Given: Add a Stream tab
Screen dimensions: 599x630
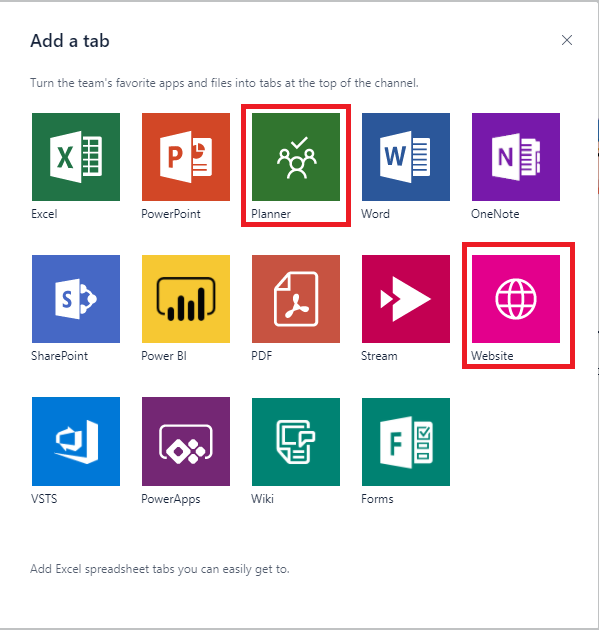Looking at the screenshot, I should [x=406, y=299].
